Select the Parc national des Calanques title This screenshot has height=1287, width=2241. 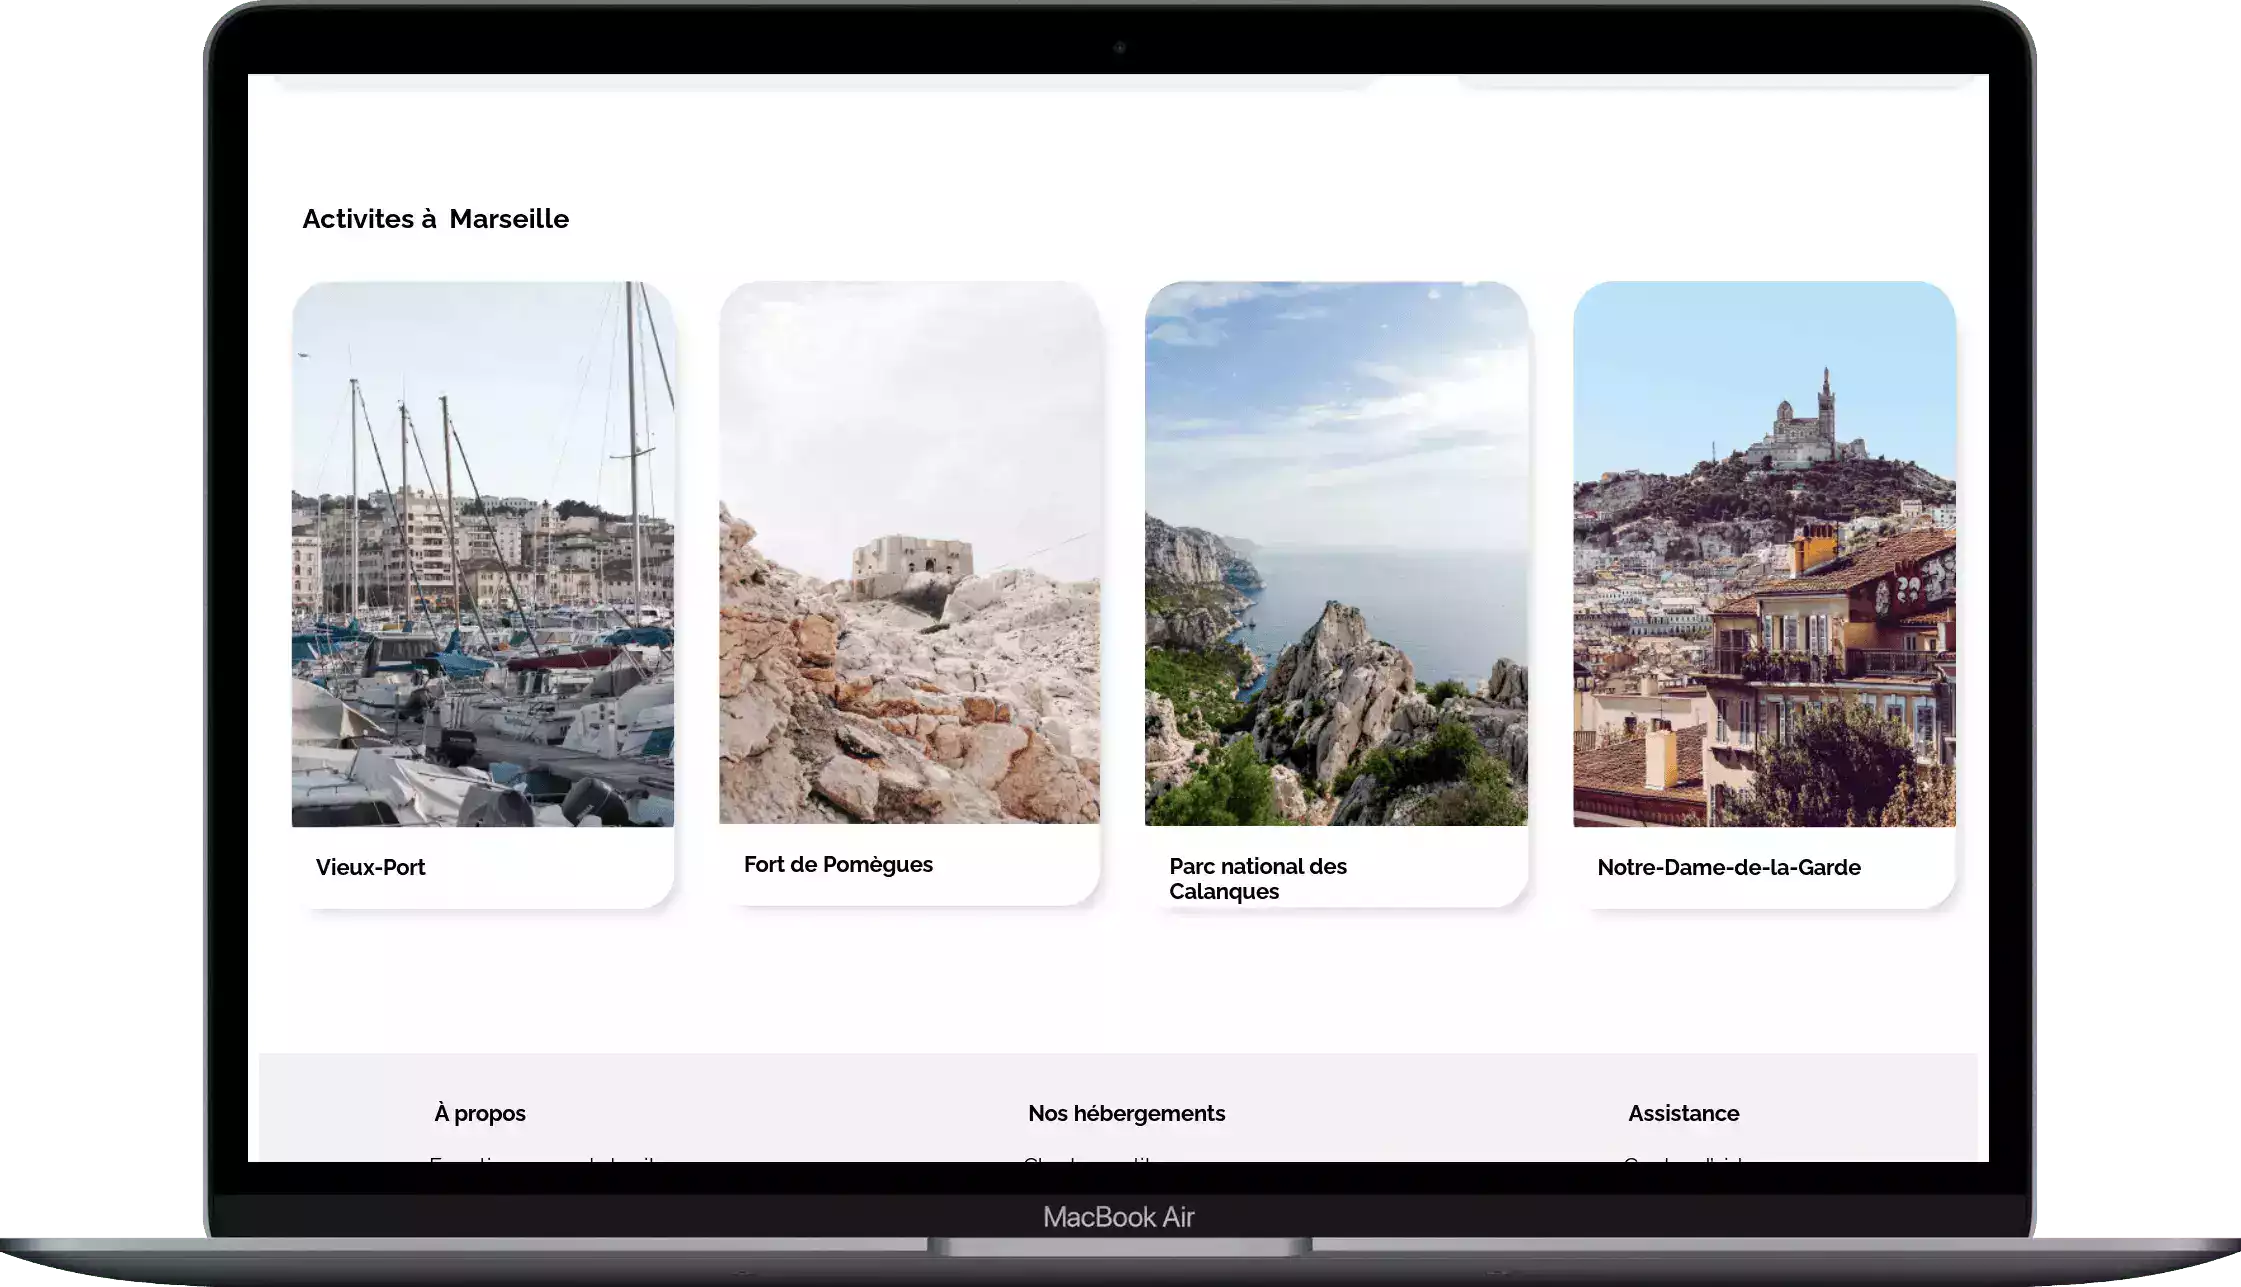pyautogui.click(x=1258, y=879)
